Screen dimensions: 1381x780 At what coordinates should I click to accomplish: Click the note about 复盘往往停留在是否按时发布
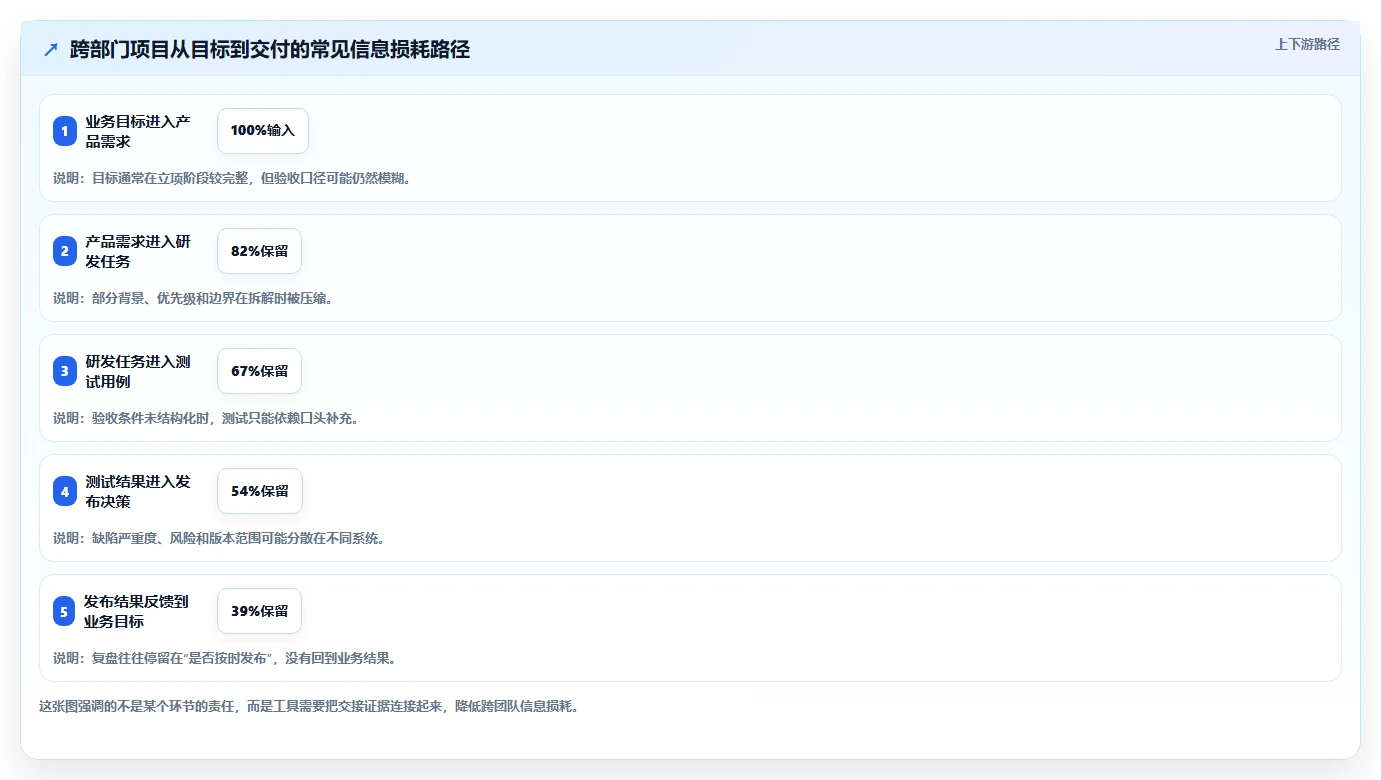225,658
